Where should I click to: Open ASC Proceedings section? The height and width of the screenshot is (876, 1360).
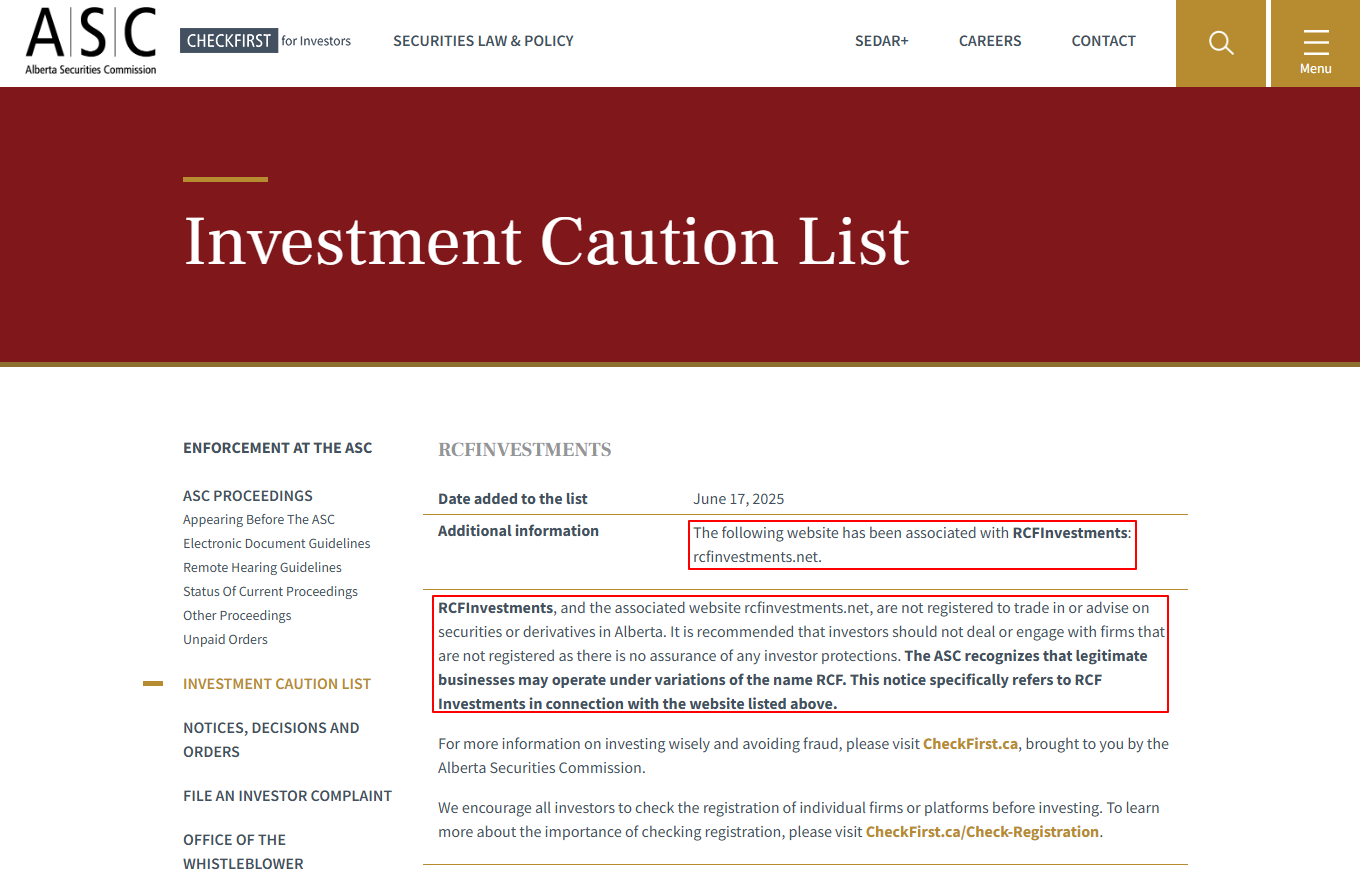pos(248,496)
